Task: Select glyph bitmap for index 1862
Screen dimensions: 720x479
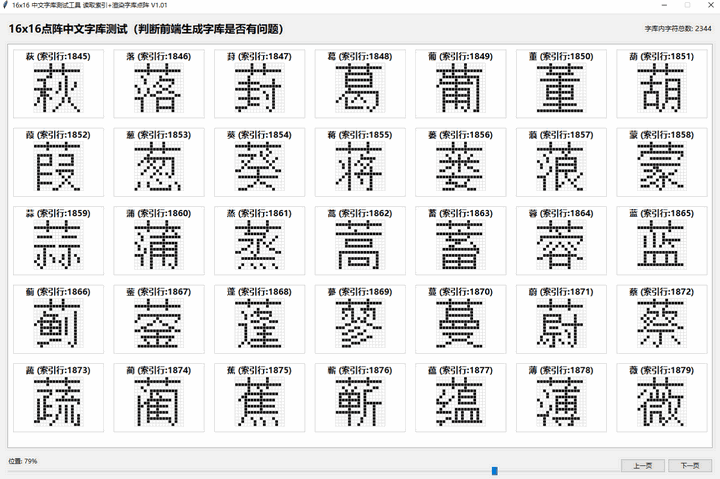Action: (x=360, y=245)
